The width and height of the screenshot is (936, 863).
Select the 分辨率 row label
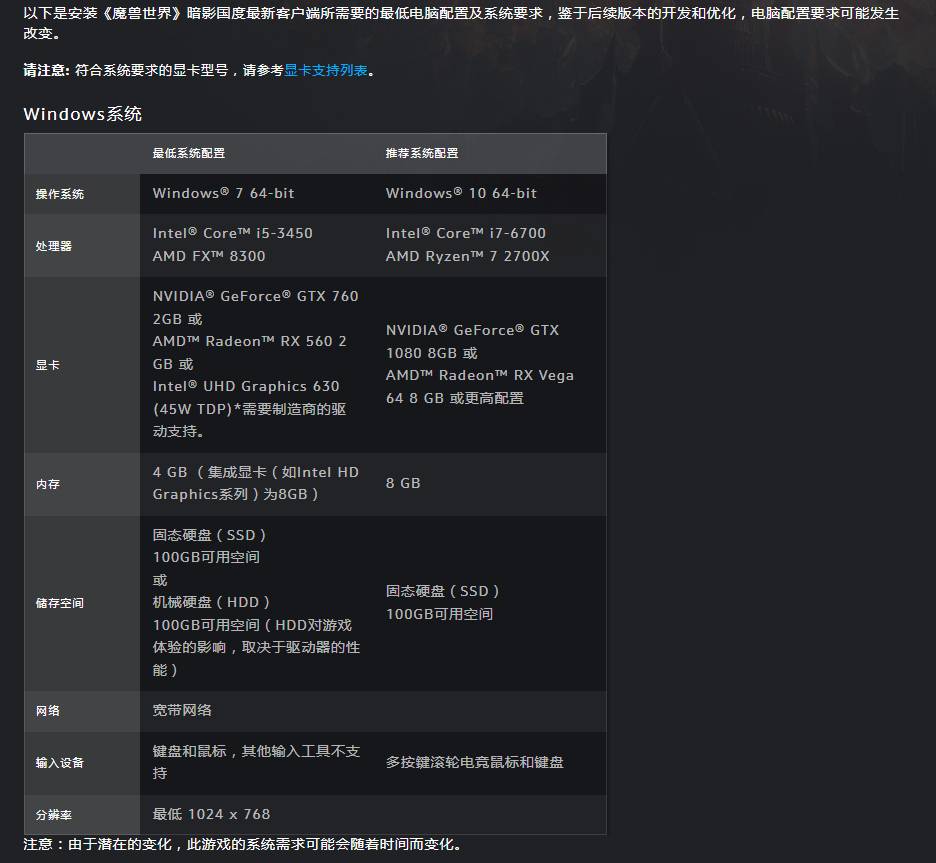coord(54,815)
